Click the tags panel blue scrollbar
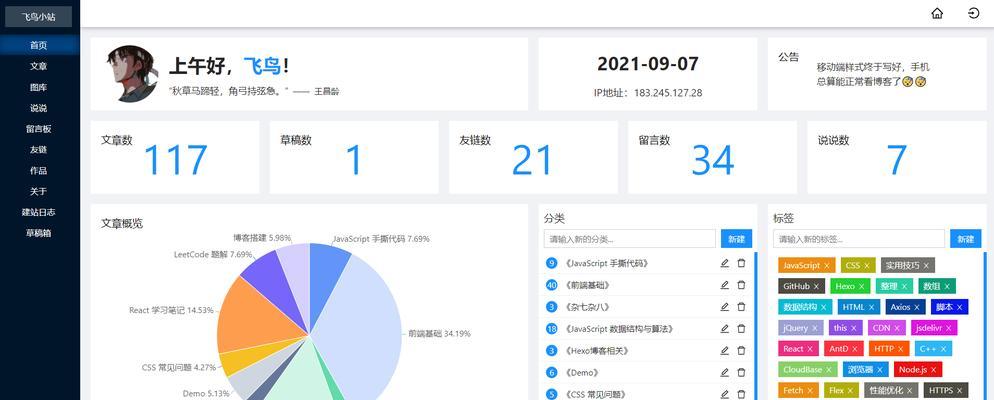Image resolution: width=994 pixels, height=400 pixels. click(984, 325)
